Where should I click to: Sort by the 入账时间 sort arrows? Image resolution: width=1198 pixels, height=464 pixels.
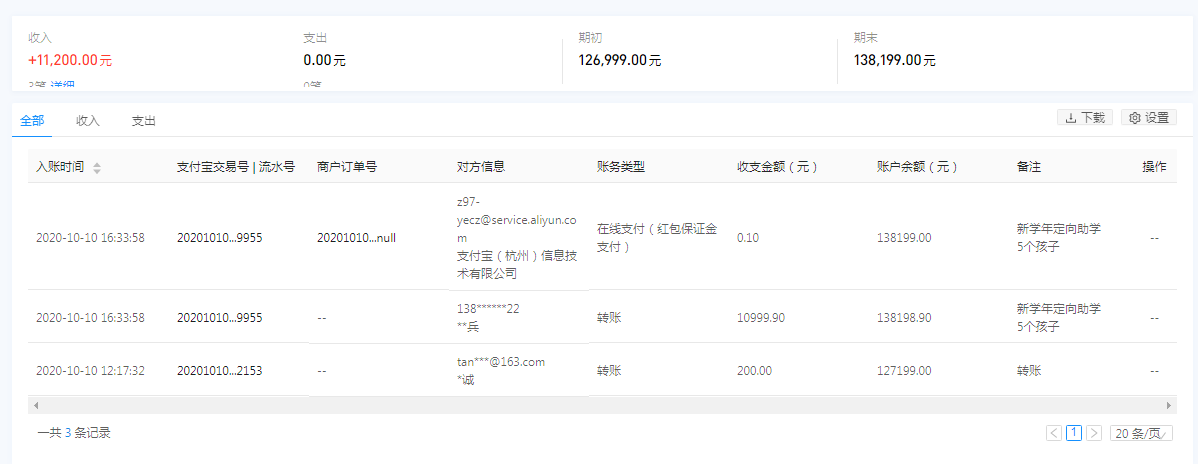(x=97, y=168)
